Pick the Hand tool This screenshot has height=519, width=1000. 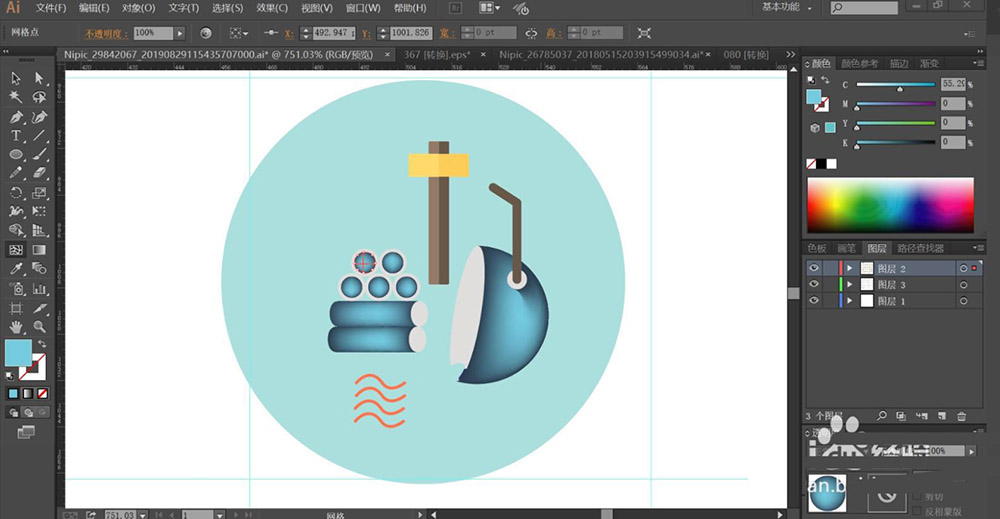[x=16, y=327]
